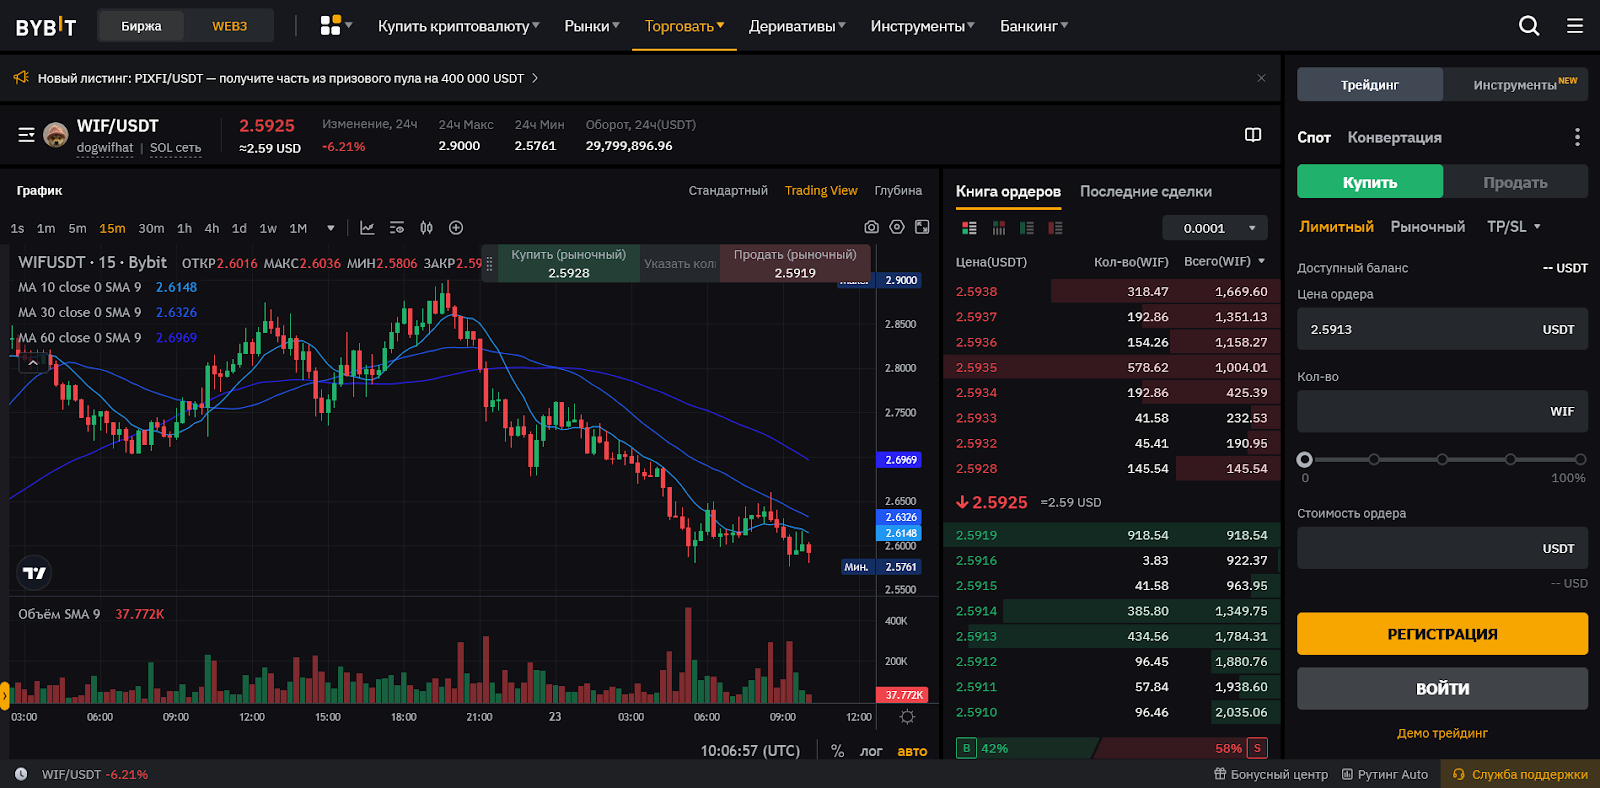Set order amount slider to 100%
The height and width of the screenshot is (788, 1600).
[x=1580, y=460]
